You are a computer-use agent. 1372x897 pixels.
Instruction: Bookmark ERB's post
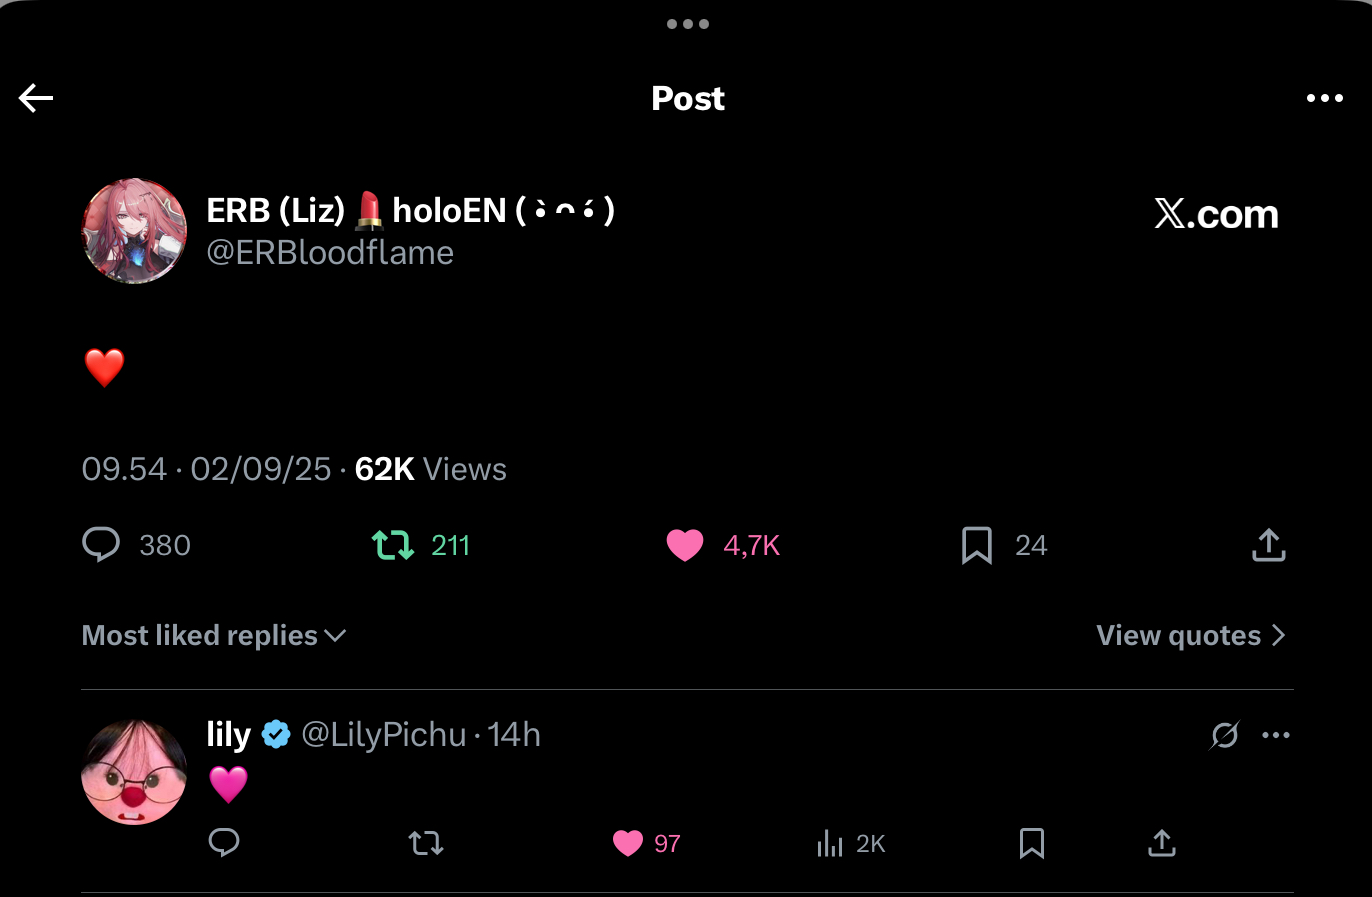pos(977,545)
